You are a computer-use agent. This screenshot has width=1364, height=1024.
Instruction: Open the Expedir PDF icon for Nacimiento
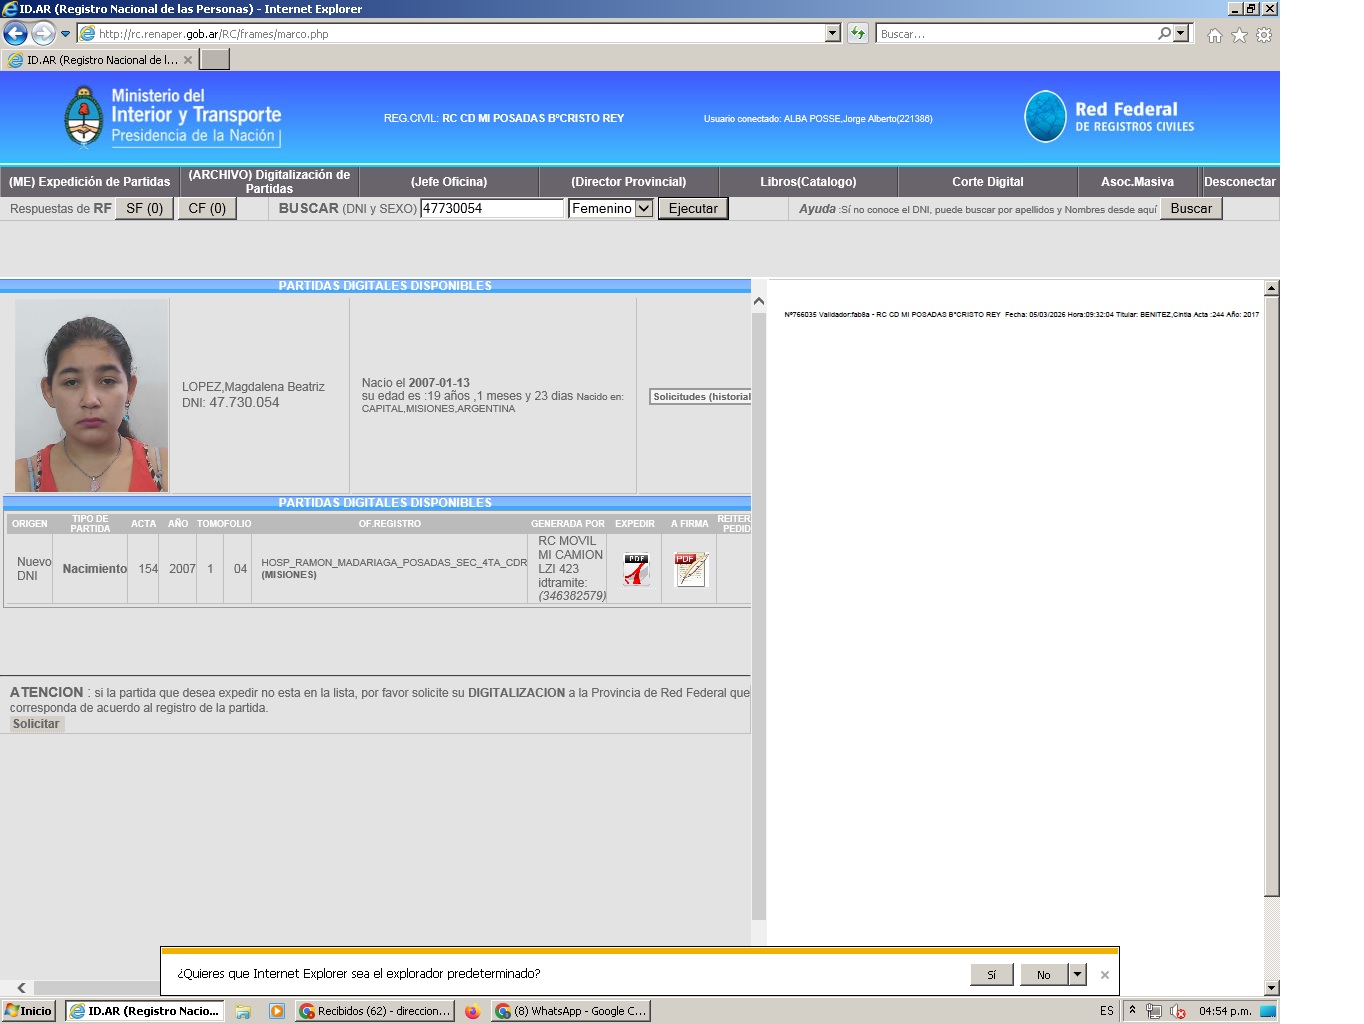click(x=636, y=569)
